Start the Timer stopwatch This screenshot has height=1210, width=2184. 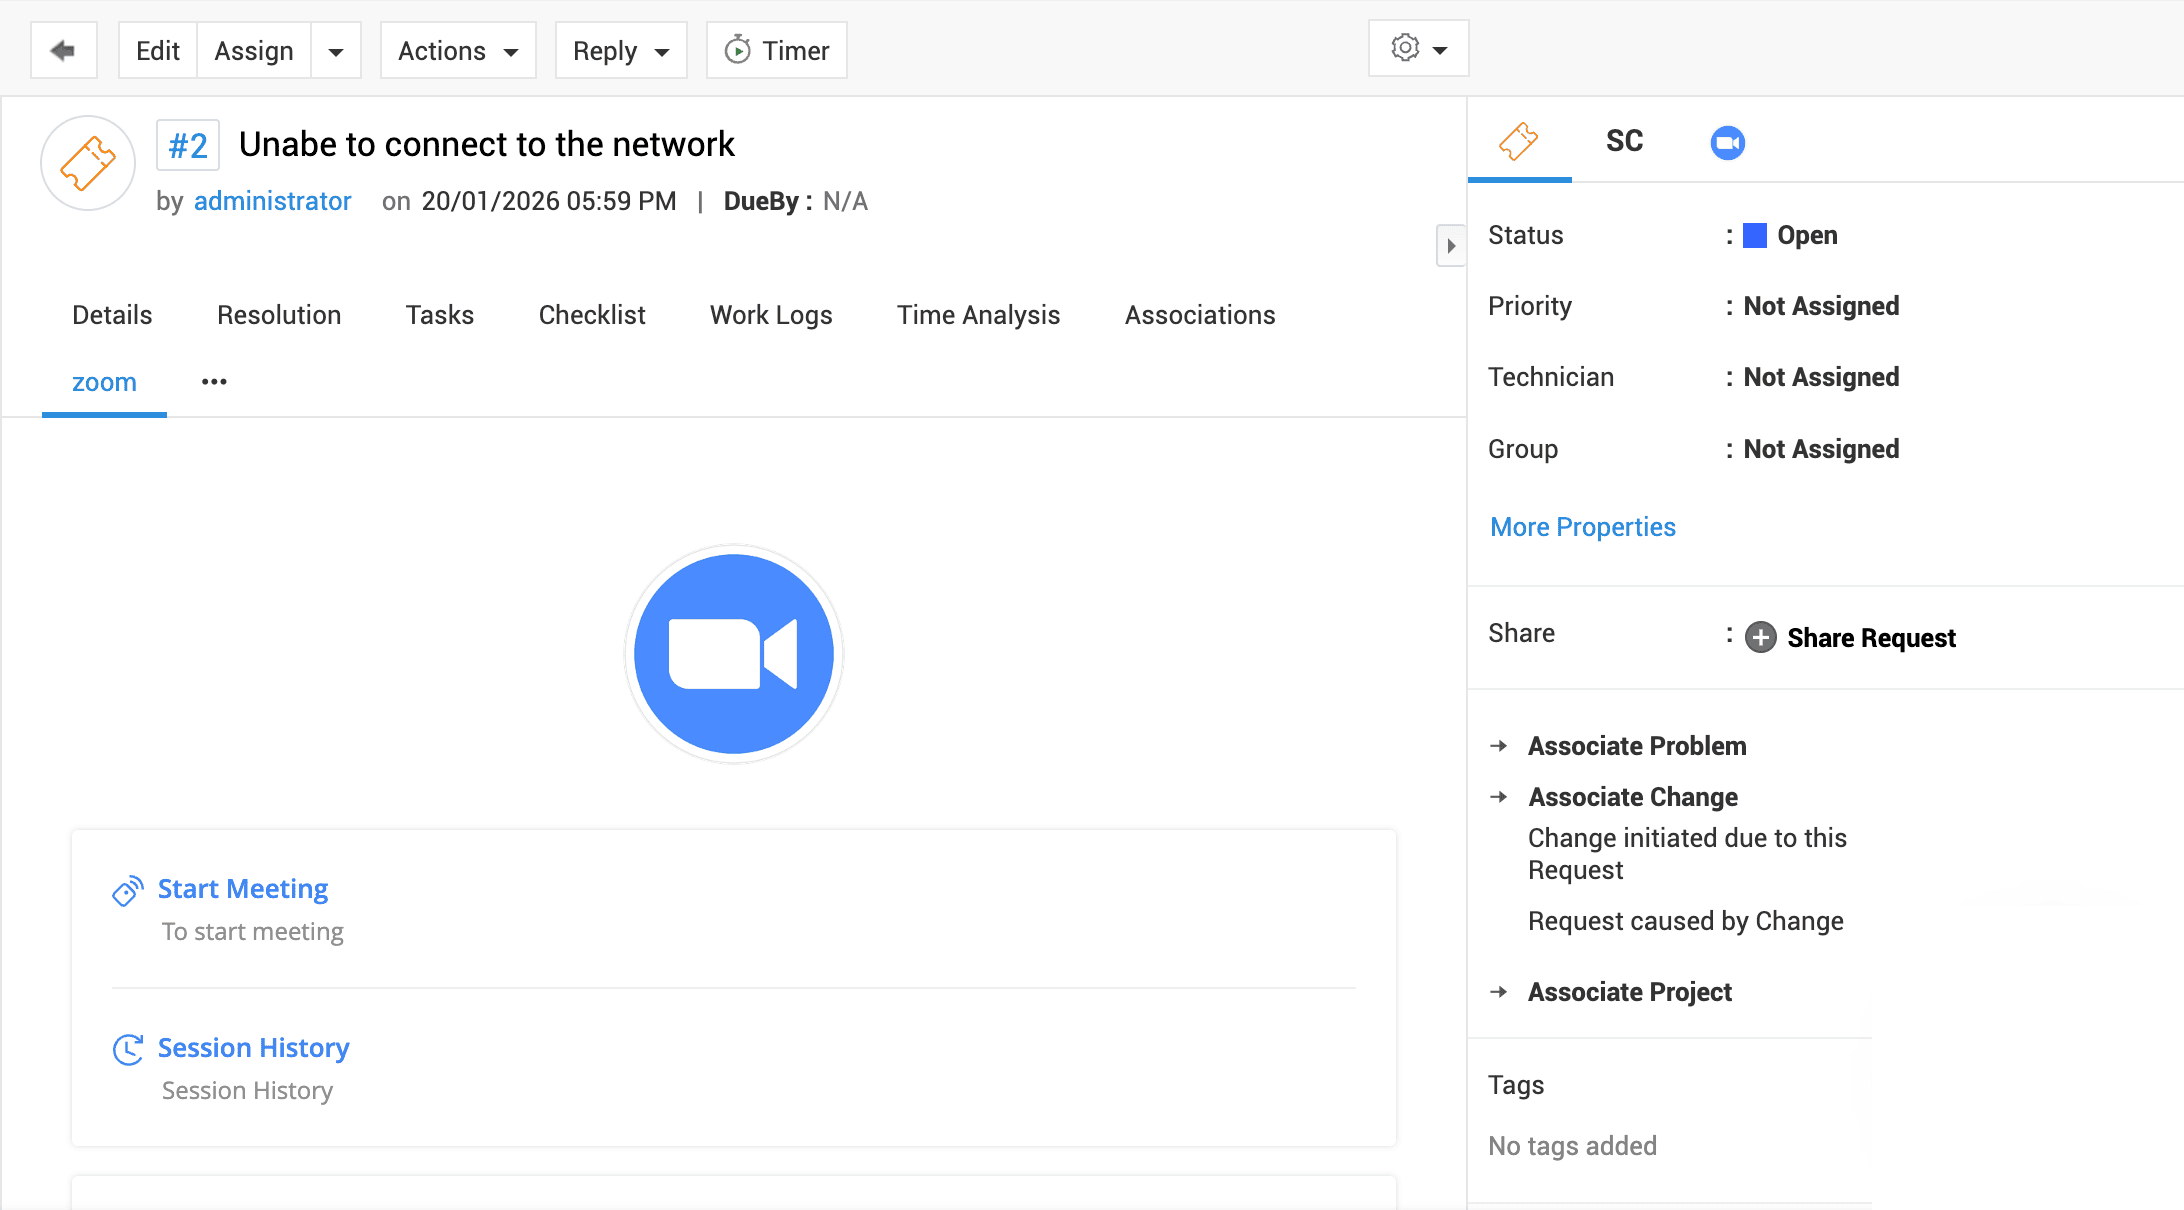[x=777, y=50]
